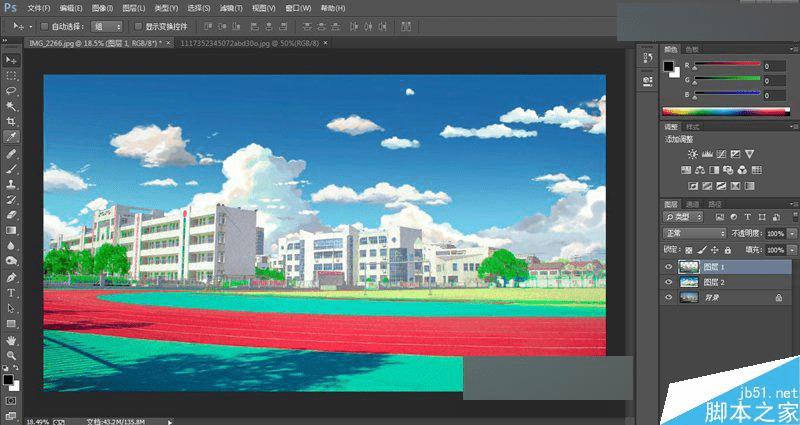The height and width of the screenshot is (425, 800).
Task: Click the R red channel slider
Action: [727, 65]
